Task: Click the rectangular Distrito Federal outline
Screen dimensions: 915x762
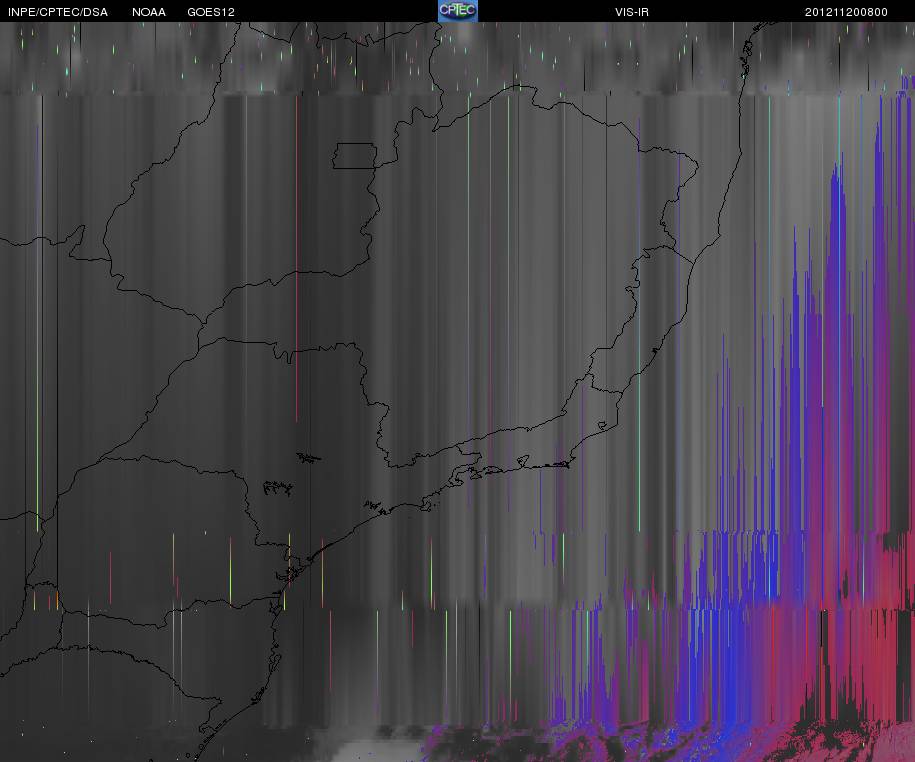Action: coord(355,156)
